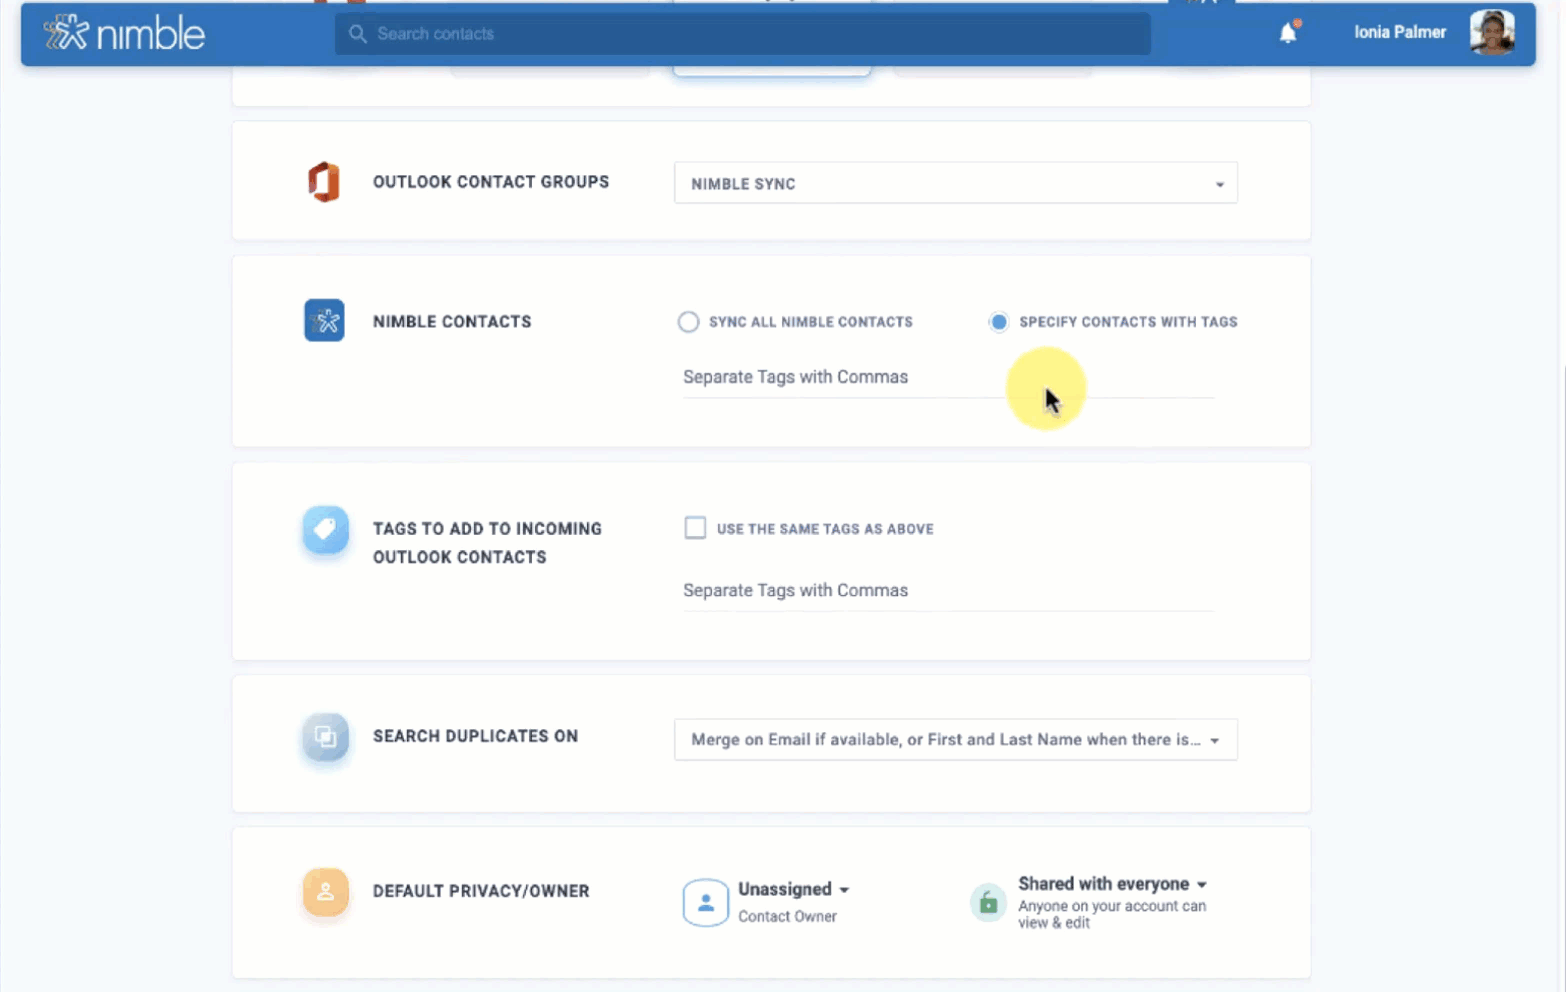Open the notifications bell
Image resolution: width=1566 pixels, height=992 pixels.
1288,33
